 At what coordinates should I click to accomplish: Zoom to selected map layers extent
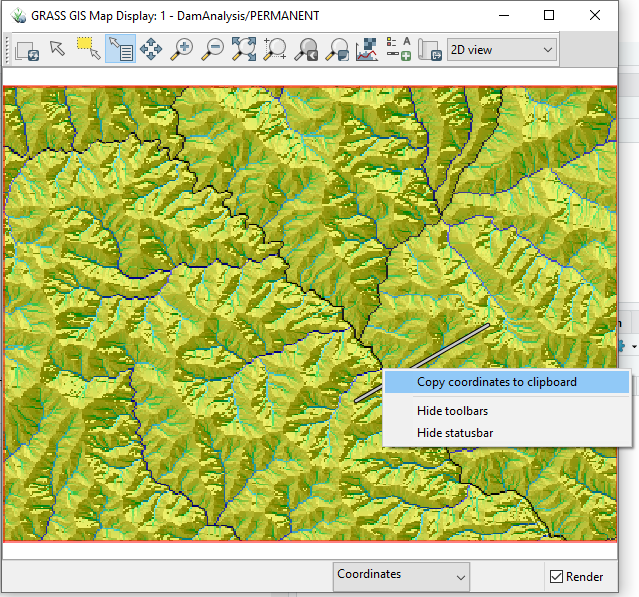coord(244,49)
